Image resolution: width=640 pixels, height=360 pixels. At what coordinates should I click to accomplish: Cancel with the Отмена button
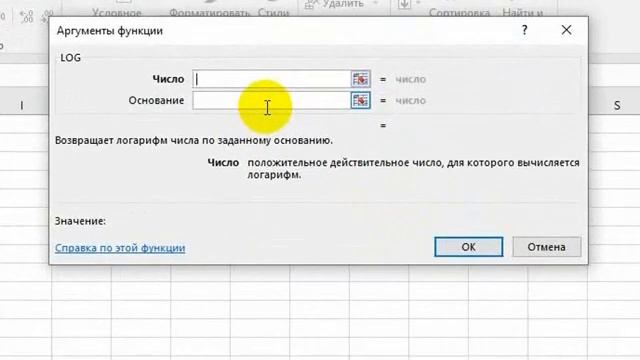coord(547,247)
